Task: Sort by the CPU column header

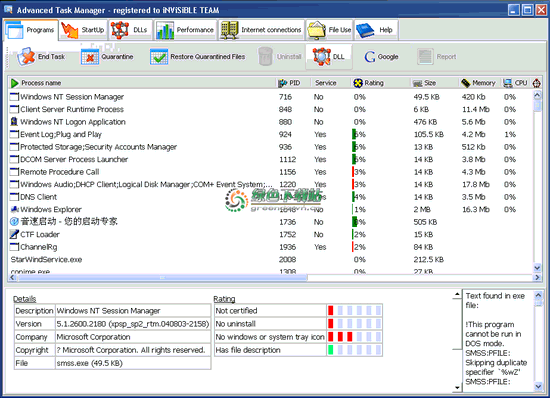Action: pyautogui.click(x=516, y=83)
